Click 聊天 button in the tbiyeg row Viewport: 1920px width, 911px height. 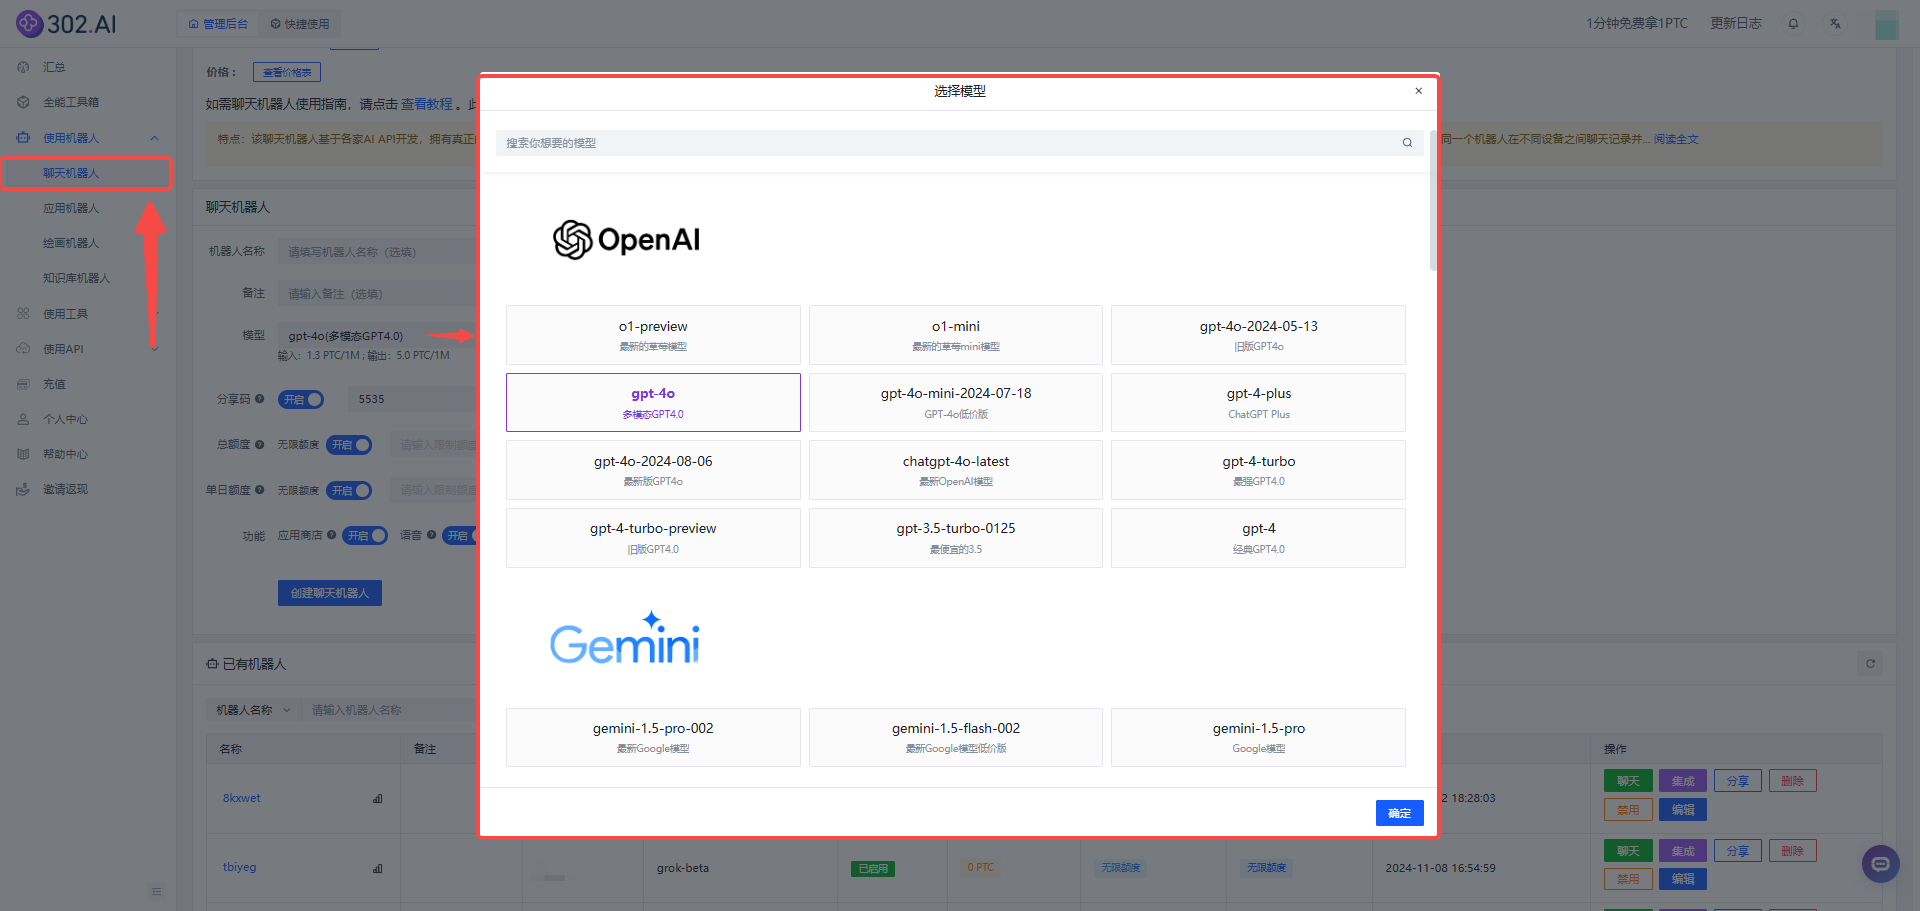tap(1628, 851)
